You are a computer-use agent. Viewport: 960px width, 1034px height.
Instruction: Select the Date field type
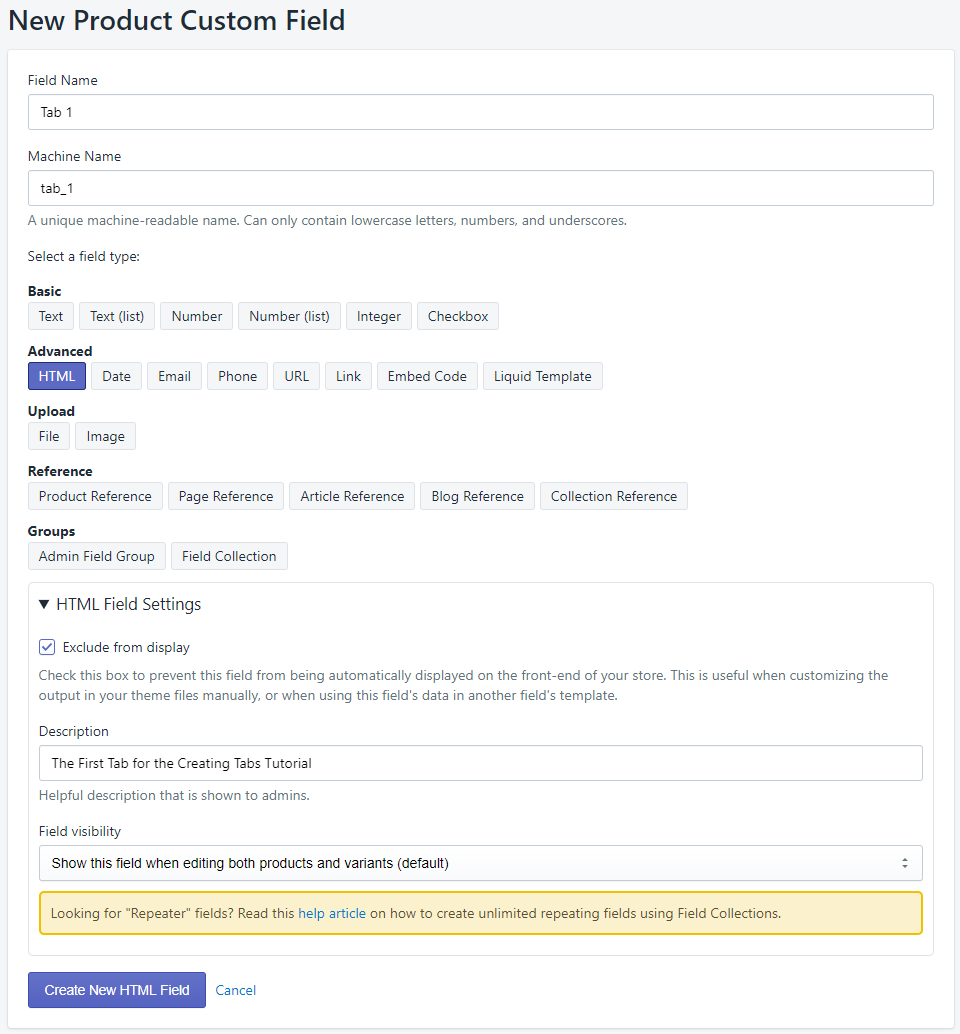tap(116, 376)
